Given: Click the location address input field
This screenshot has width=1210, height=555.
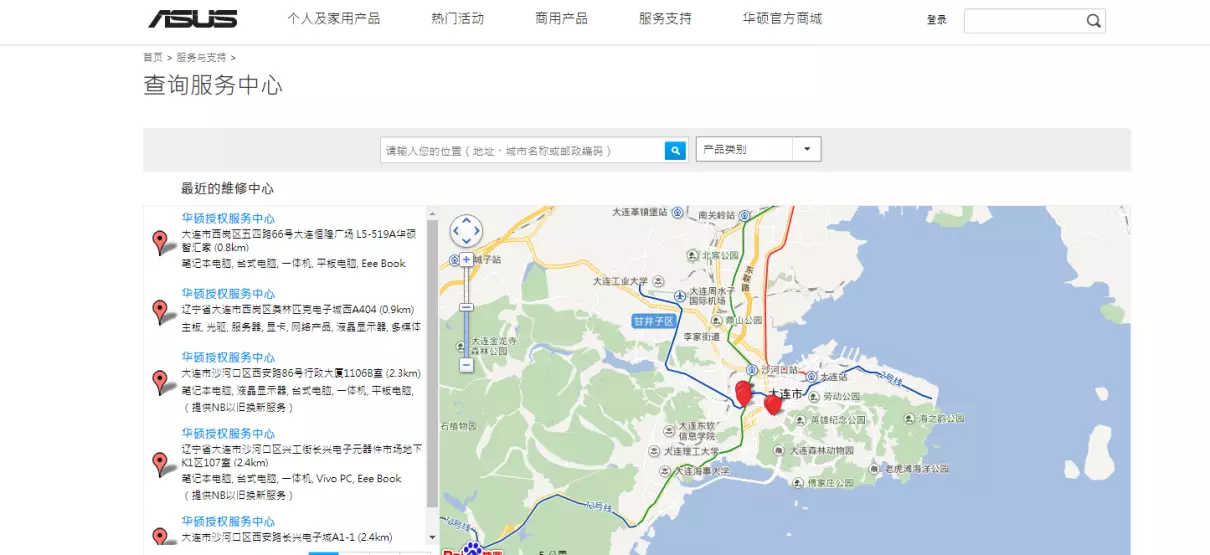Looking at the screenshot, I should [523, 150].
